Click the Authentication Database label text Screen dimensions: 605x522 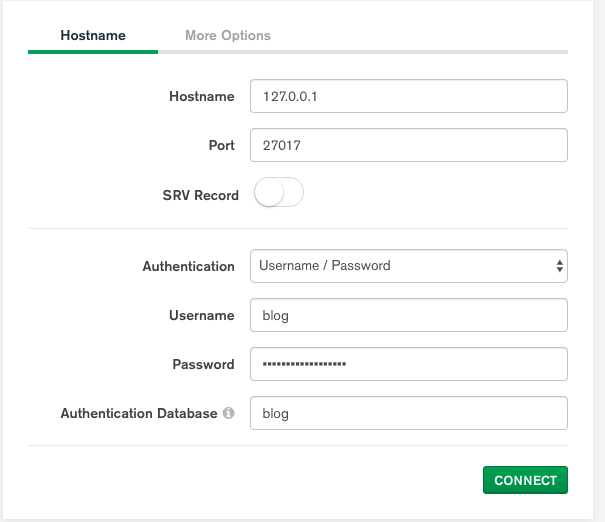click(x=138, y=413)
